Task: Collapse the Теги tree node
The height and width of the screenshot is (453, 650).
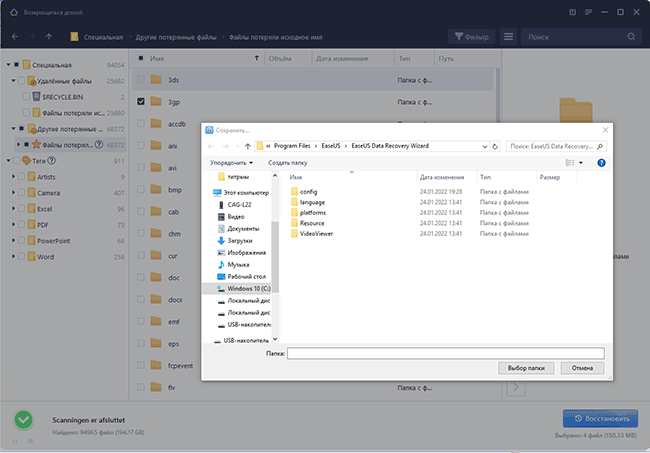Action: pyautogui.click(x=8, y=160)
